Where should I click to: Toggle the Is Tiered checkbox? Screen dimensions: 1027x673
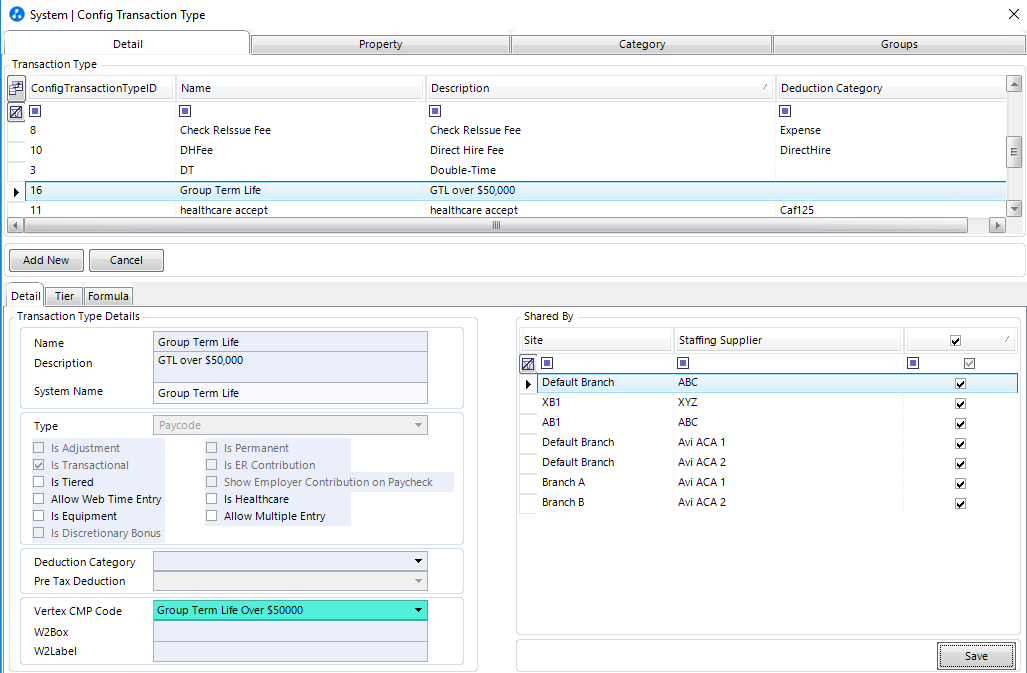click(x=39, y=482)
